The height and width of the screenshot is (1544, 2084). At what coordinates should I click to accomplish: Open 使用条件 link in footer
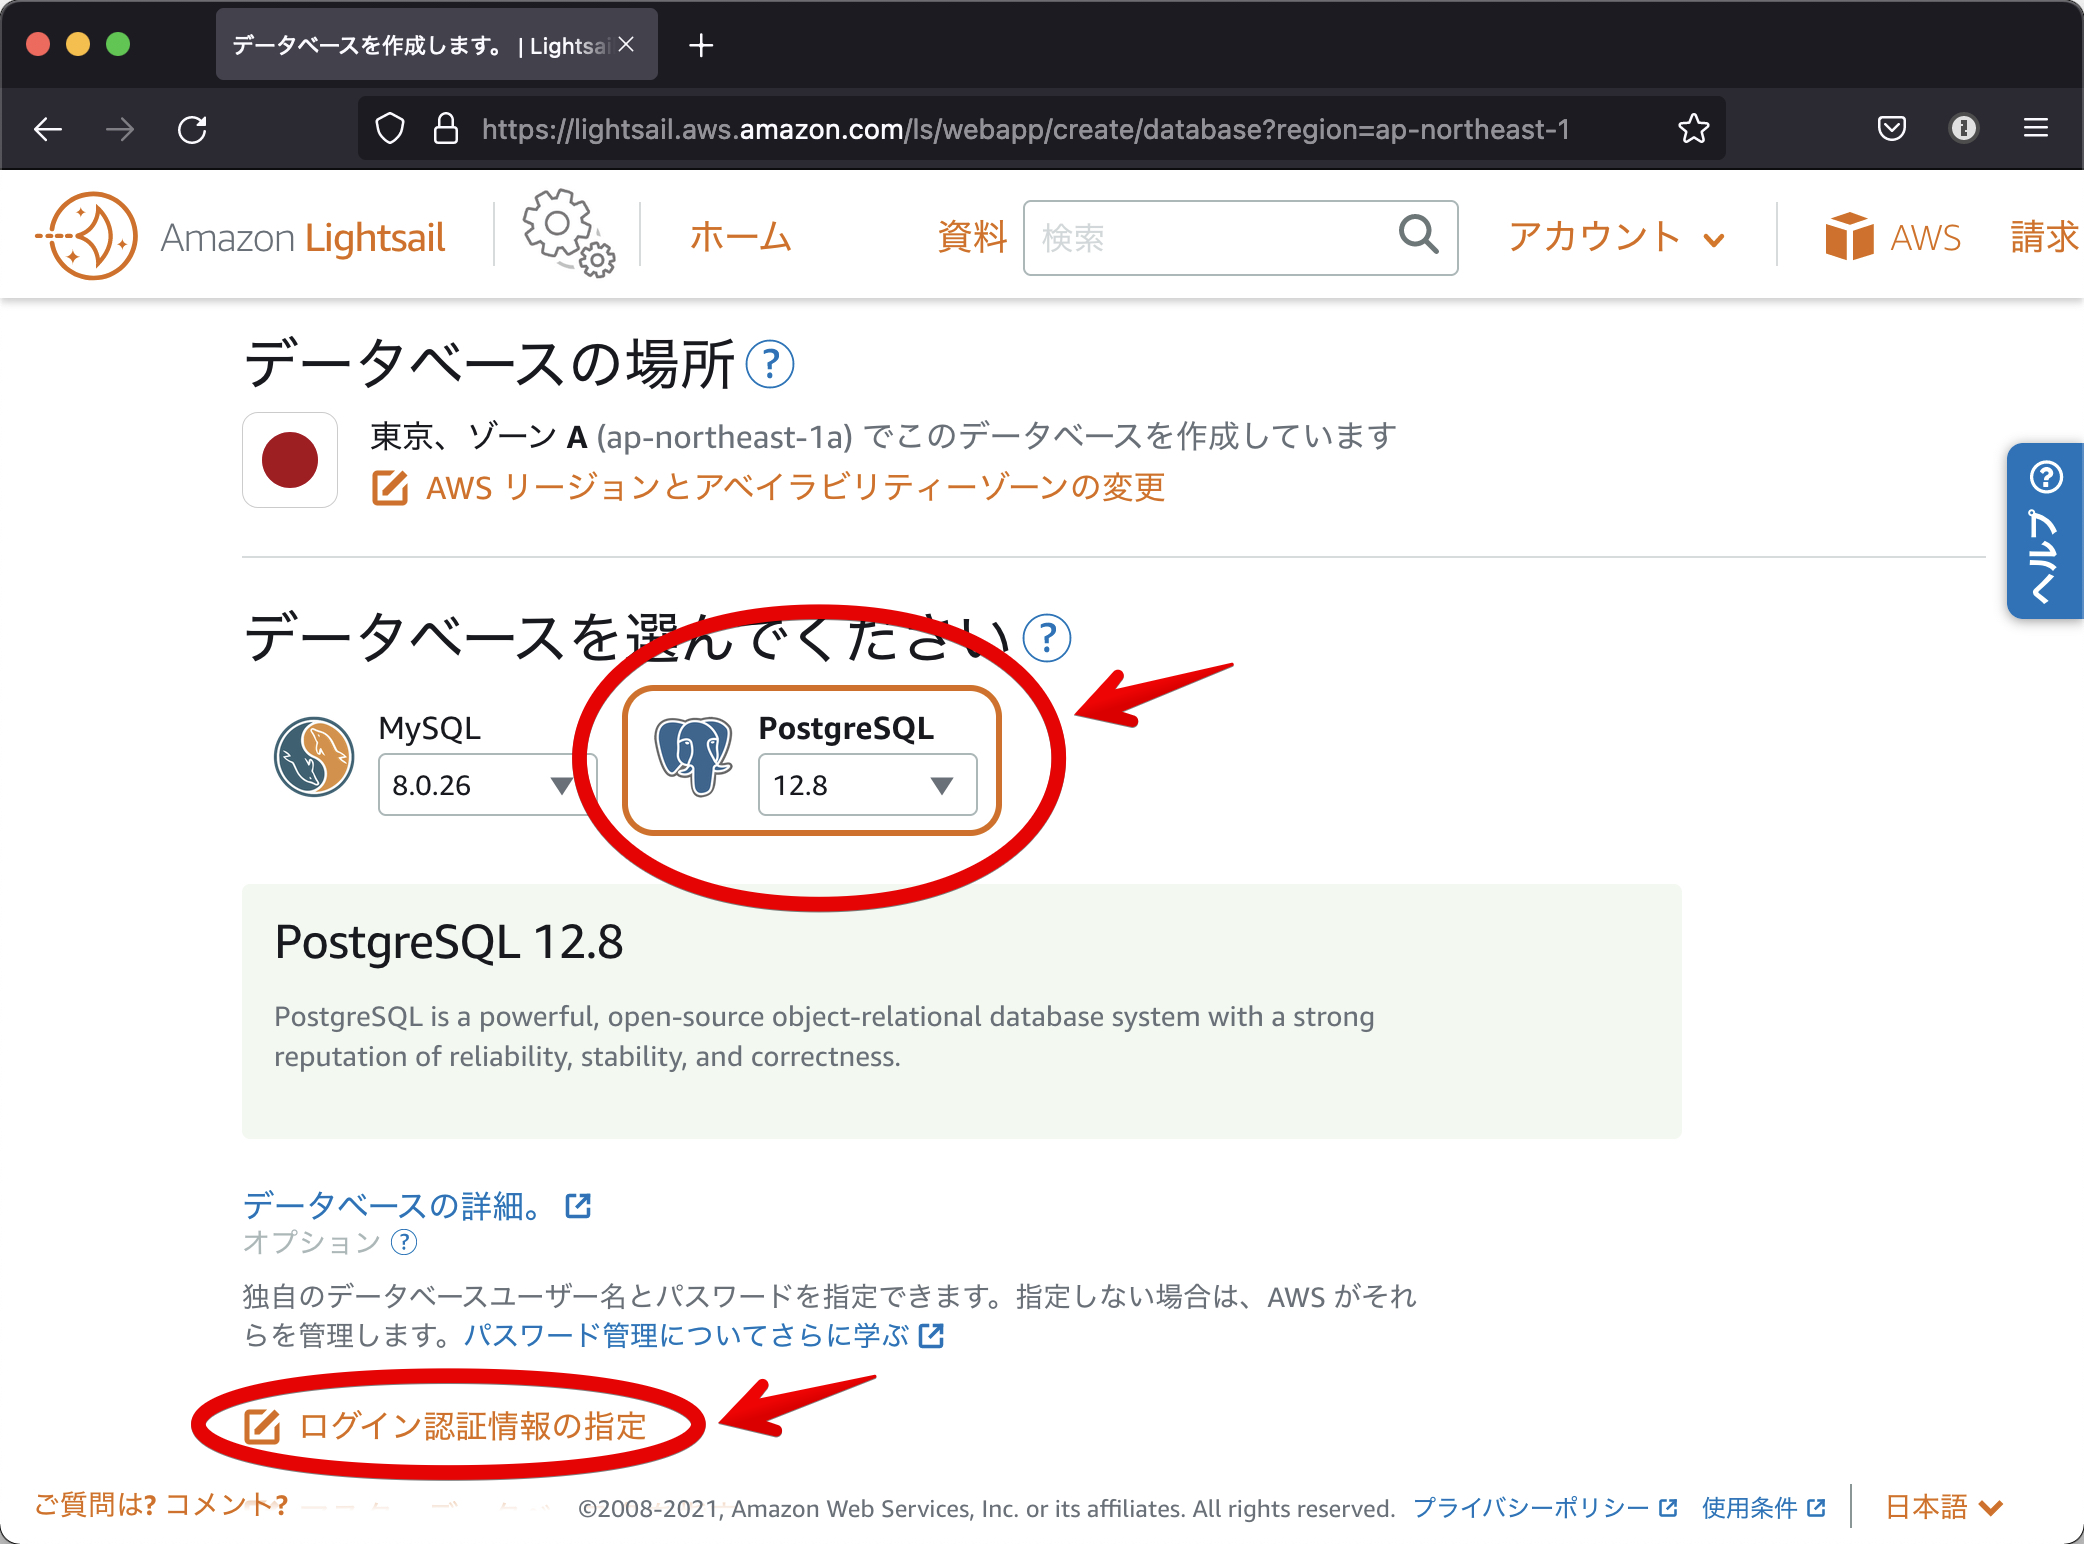[1764, 1507]
